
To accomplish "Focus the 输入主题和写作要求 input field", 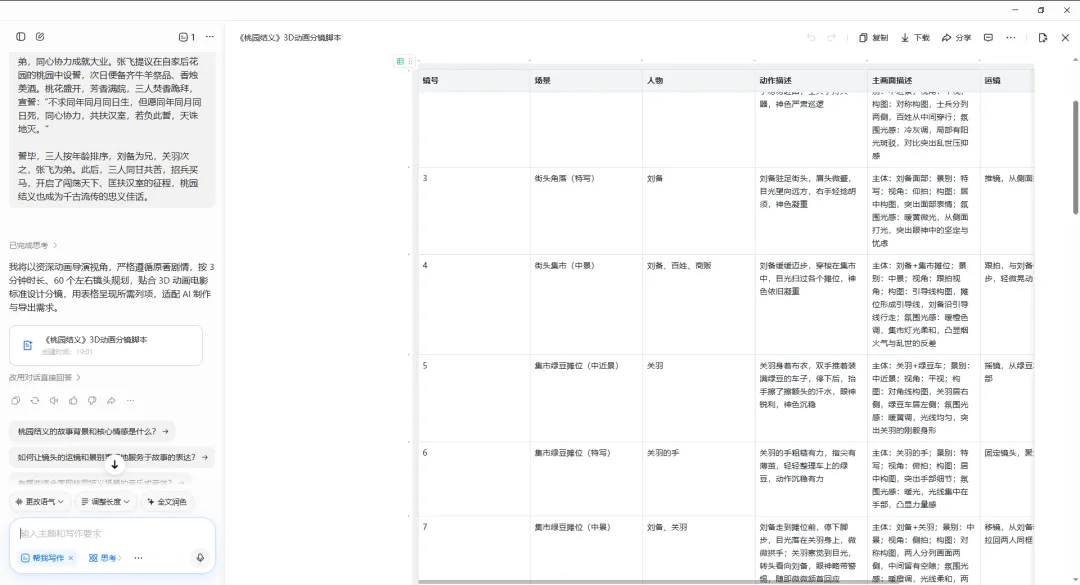I will (112, 533).
